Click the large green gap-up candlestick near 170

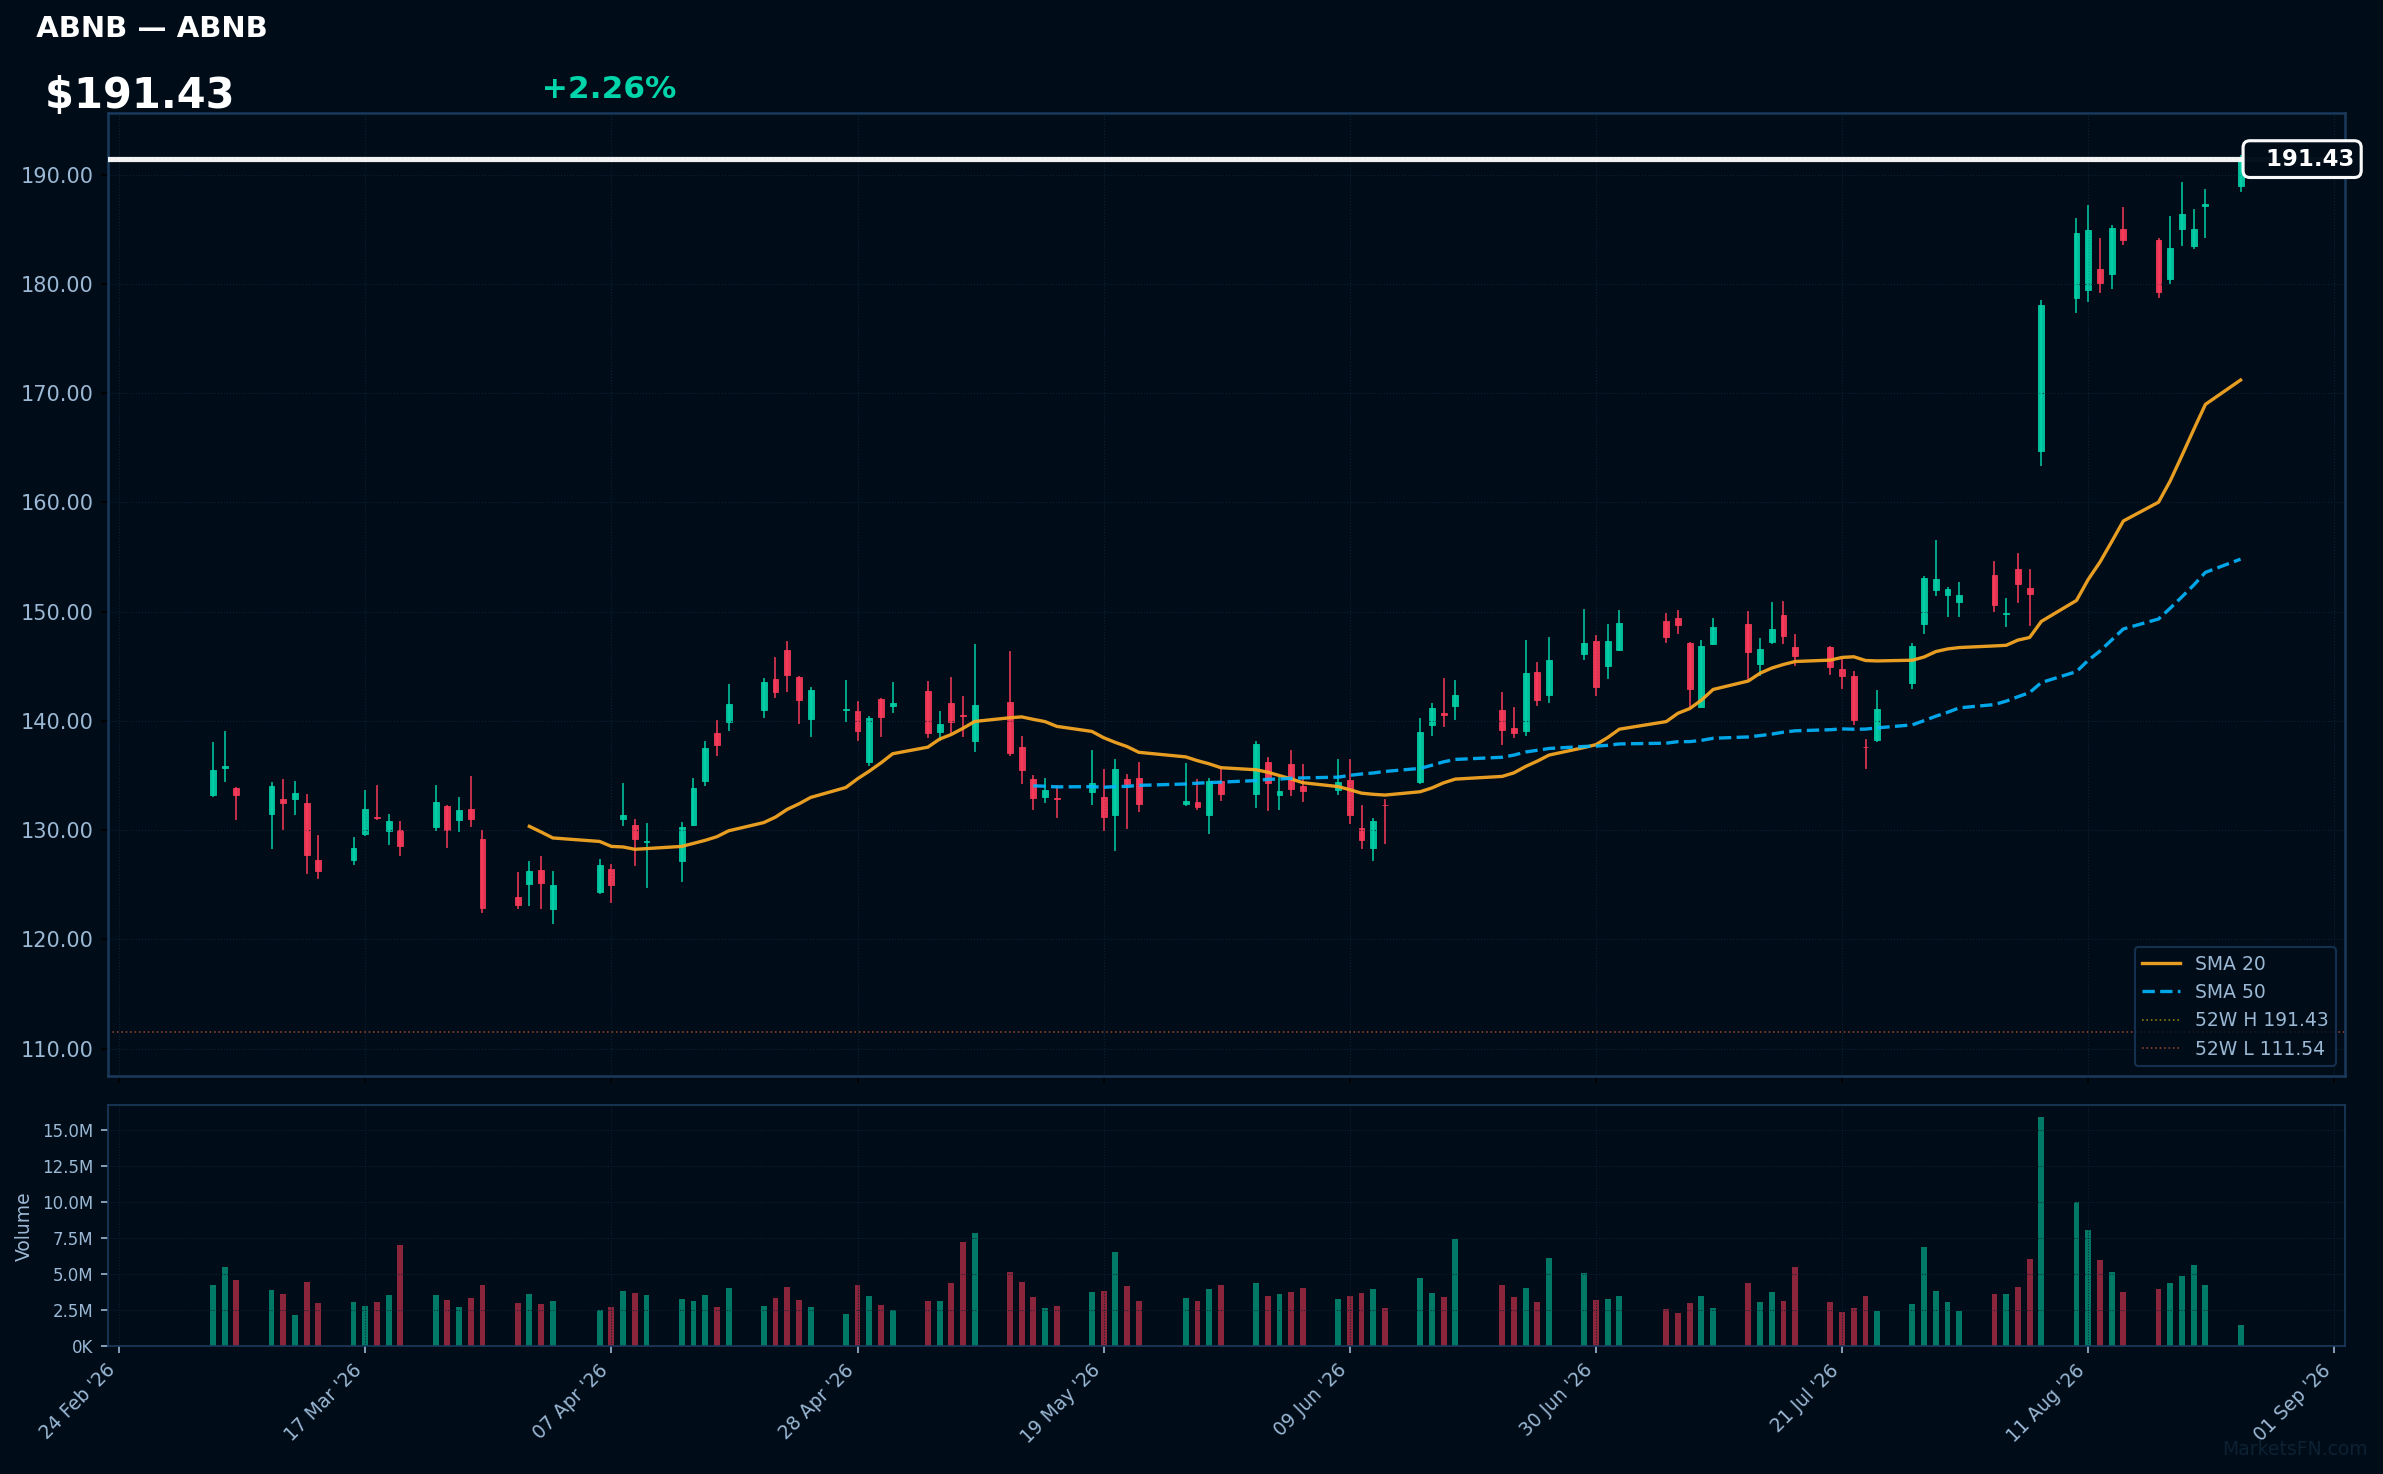[x=2041, y=378]
